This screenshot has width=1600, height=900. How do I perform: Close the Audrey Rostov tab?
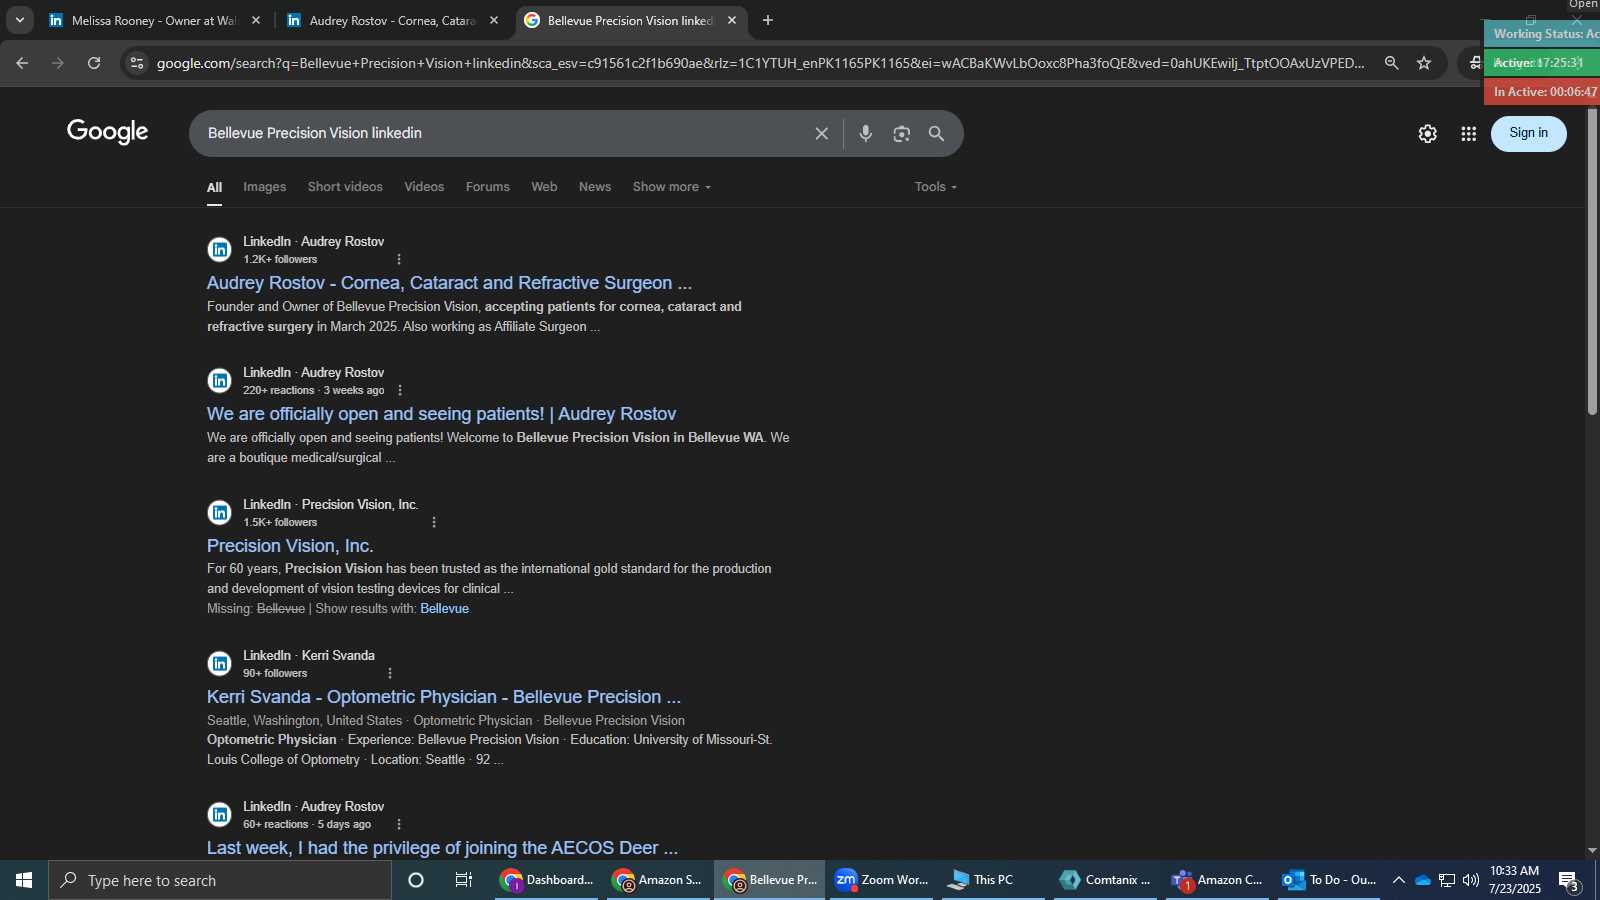point(494,20)
